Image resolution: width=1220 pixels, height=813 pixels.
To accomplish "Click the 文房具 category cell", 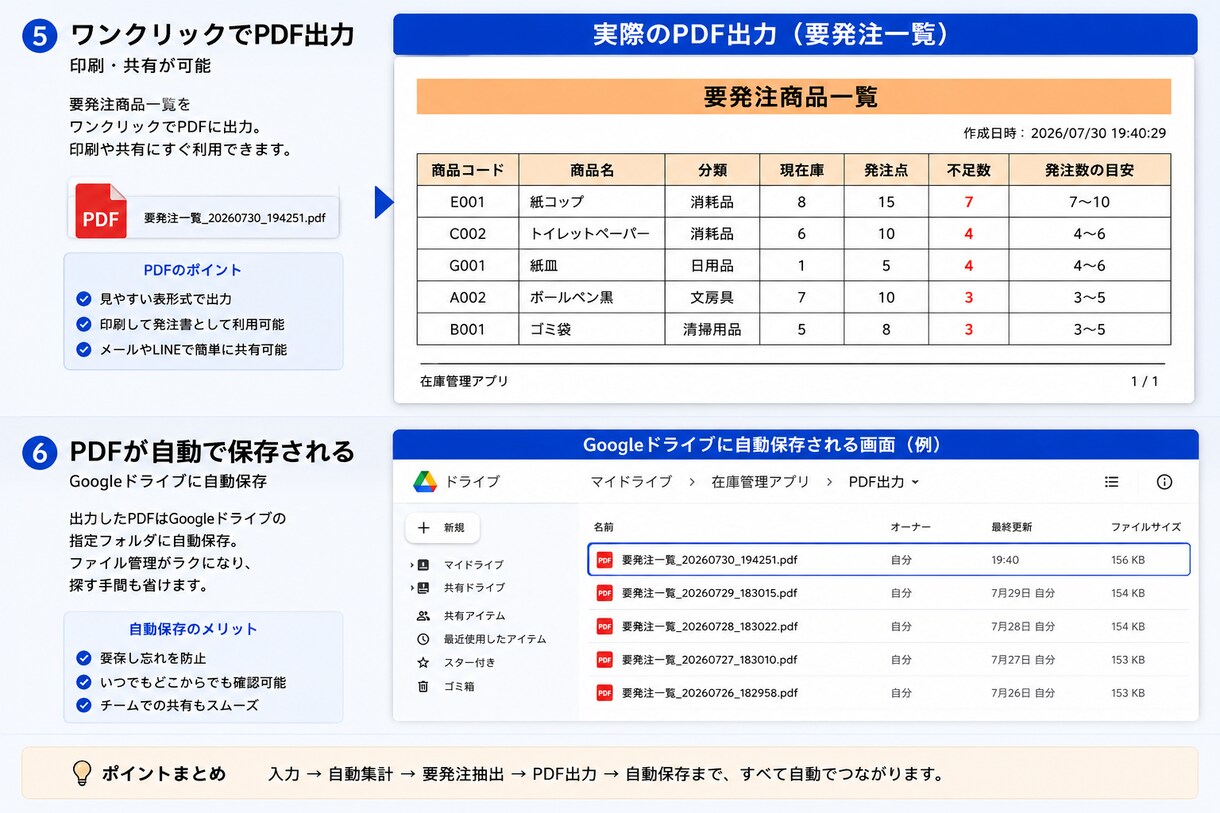I will coord(712,298).
